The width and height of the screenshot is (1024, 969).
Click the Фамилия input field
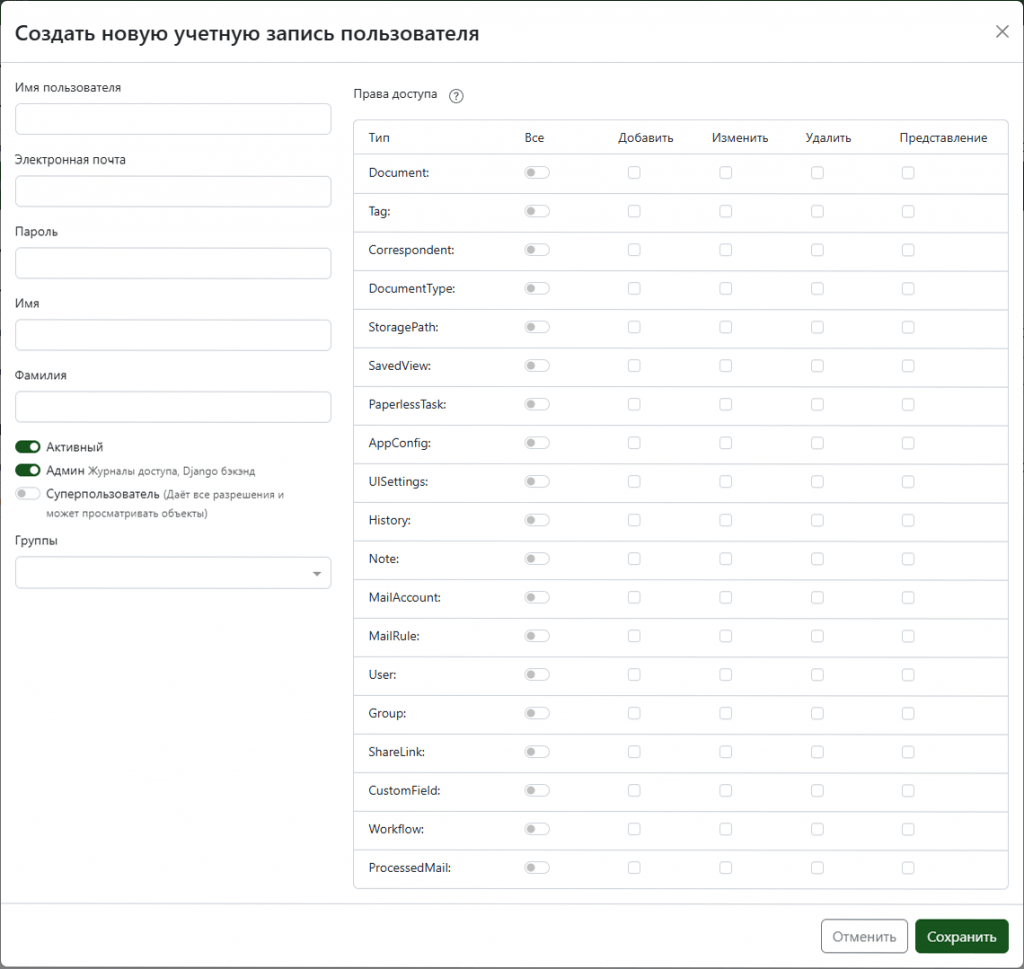(173, 407)
